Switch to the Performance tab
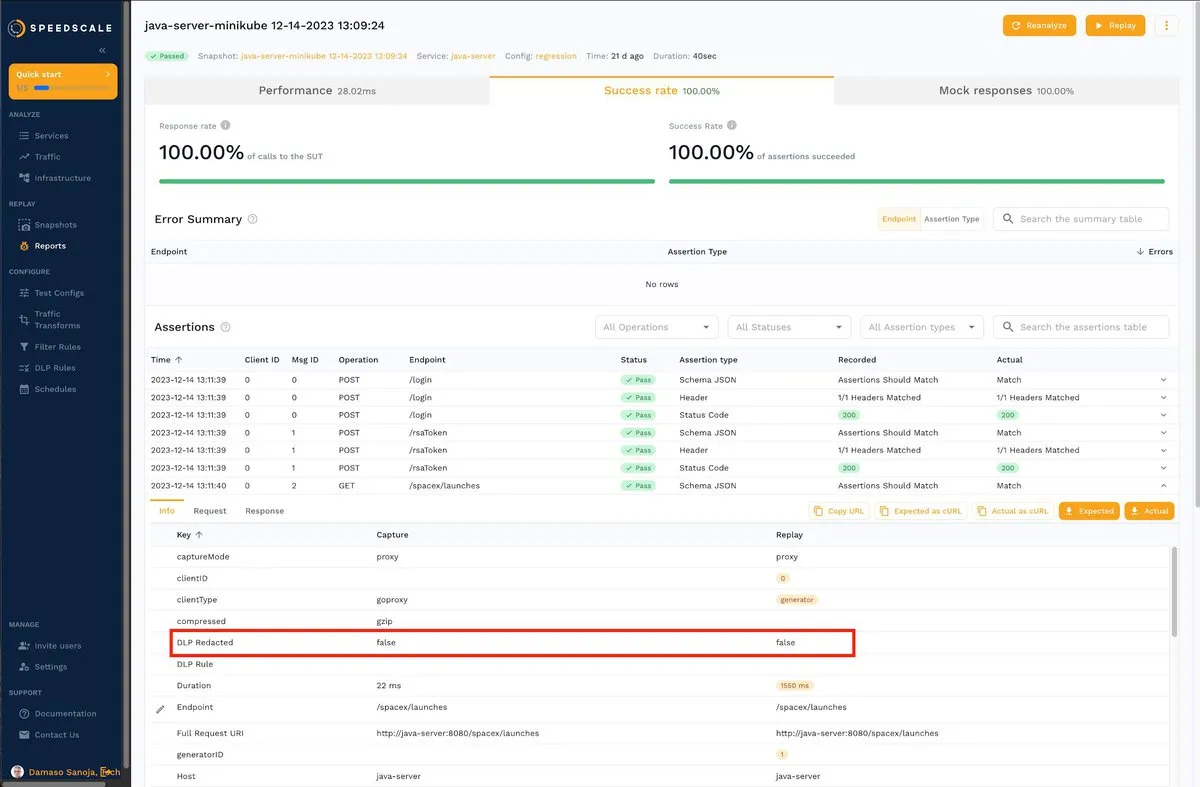Screen dimensions: 1200x787 coord(317,91)
